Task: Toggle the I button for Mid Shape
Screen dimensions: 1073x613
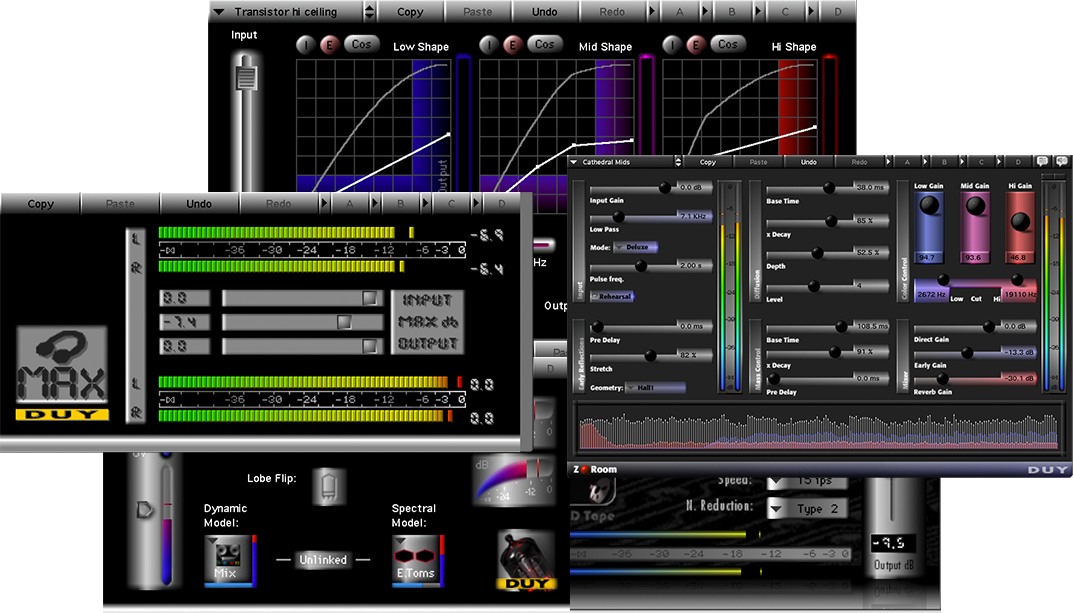Action: [489, 45]
